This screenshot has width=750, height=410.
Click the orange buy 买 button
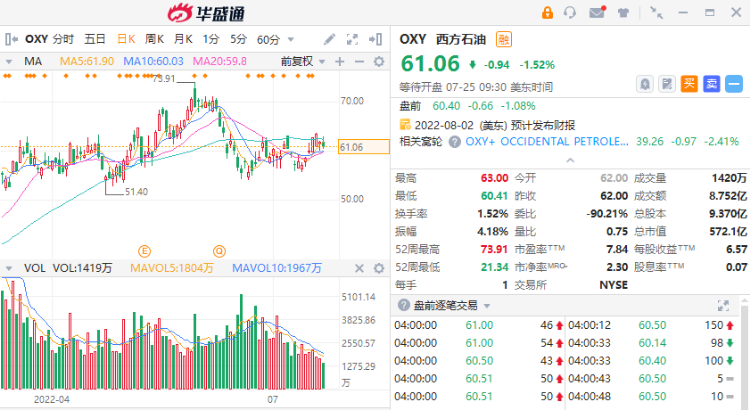pyautogui.click(x=689, y=84)
